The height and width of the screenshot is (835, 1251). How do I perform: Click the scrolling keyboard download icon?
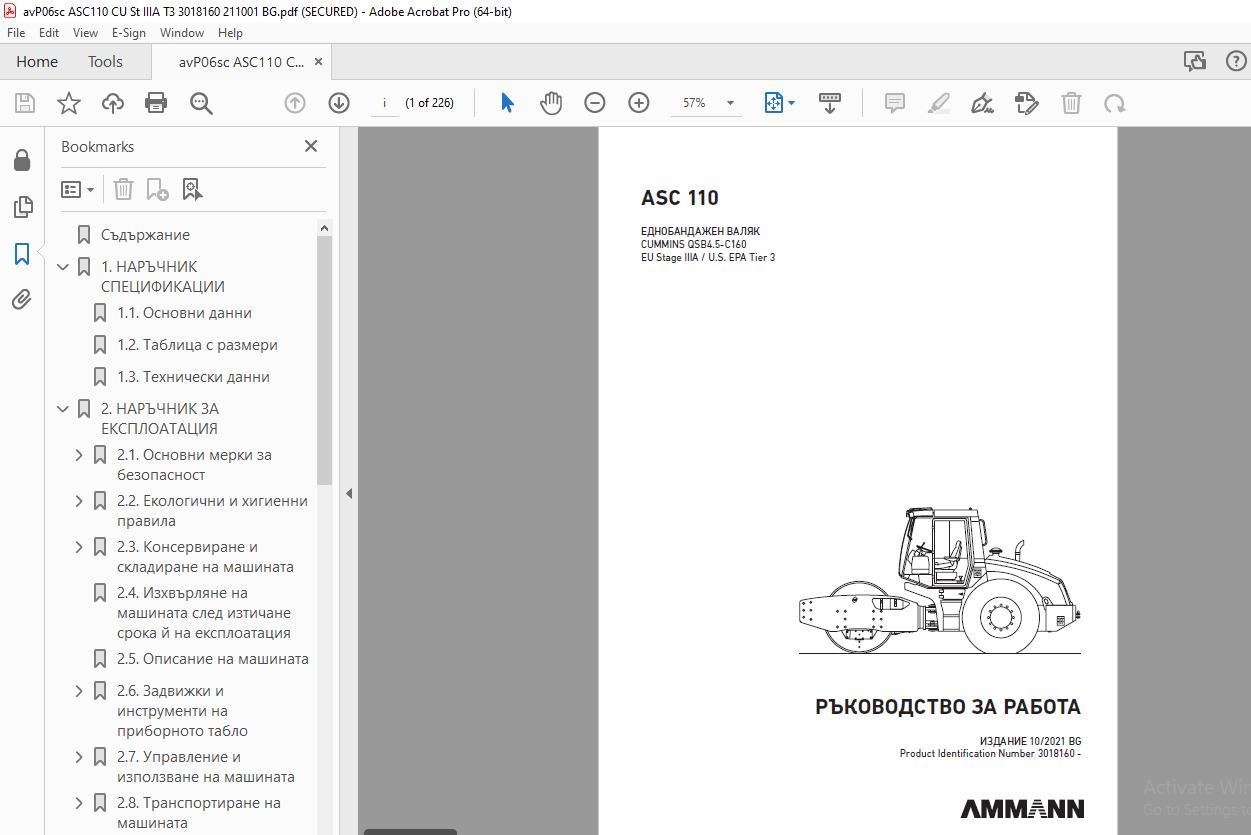tap(829, 103)
